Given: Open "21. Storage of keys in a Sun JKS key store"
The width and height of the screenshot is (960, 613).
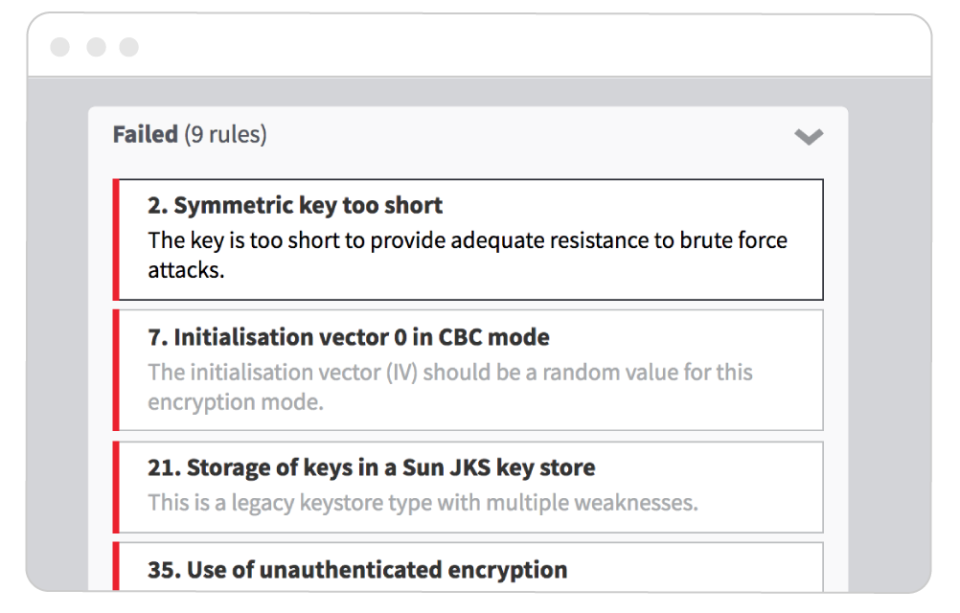Looking at the screenshot, I should 371,468.
